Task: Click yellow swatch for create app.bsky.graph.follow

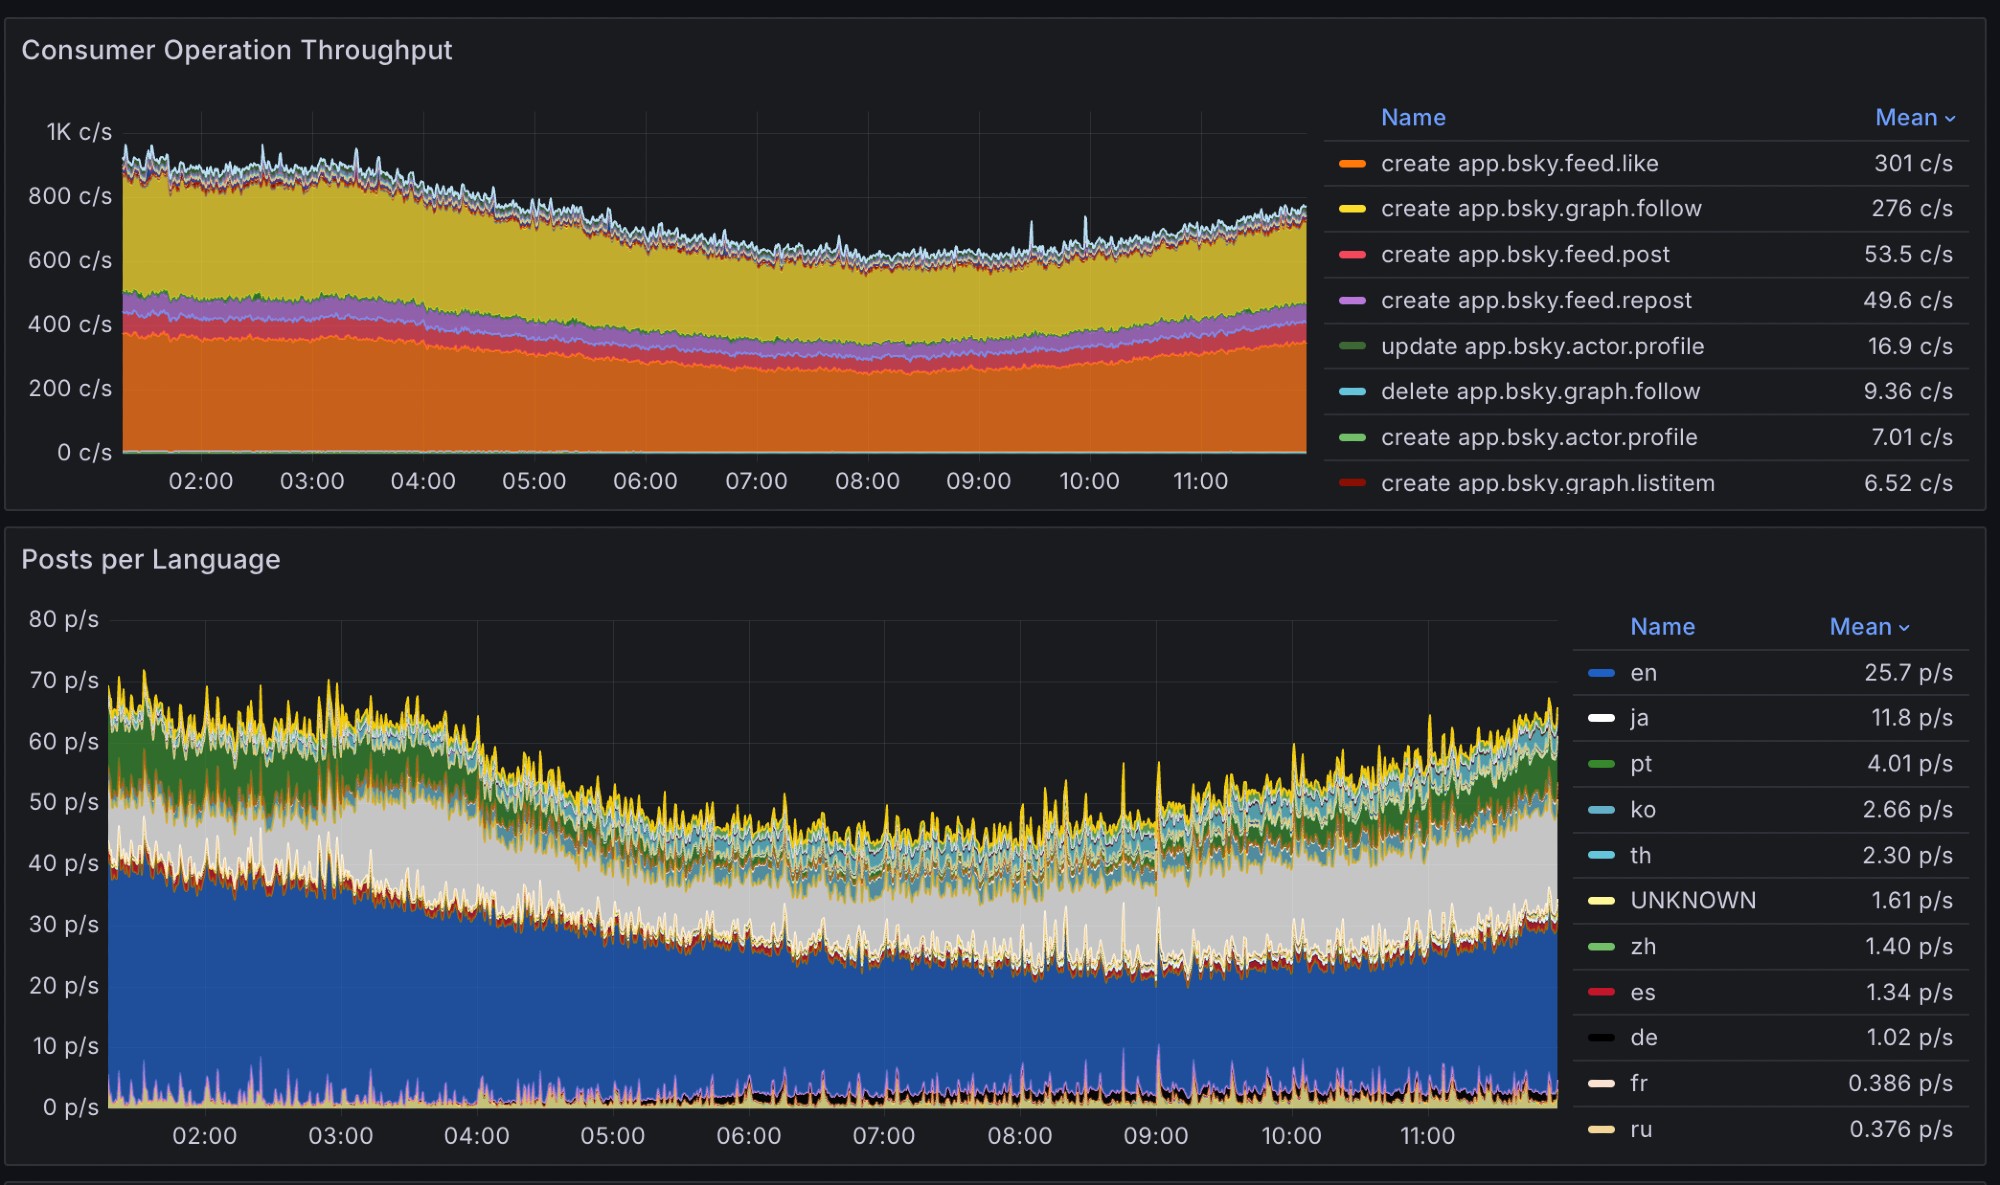Action: 1352,209
